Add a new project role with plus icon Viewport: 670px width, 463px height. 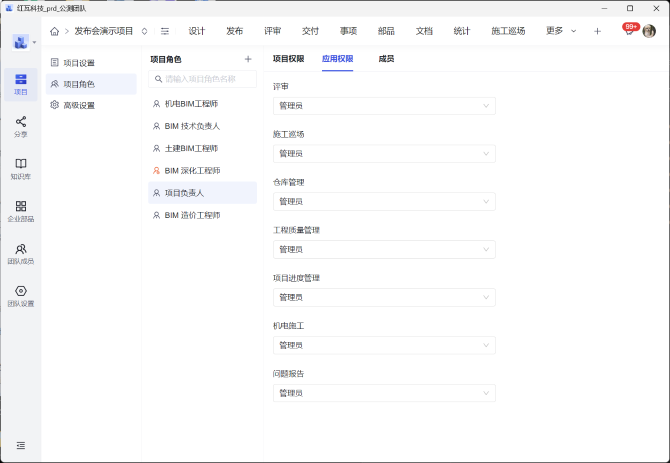tap(248, 59)
